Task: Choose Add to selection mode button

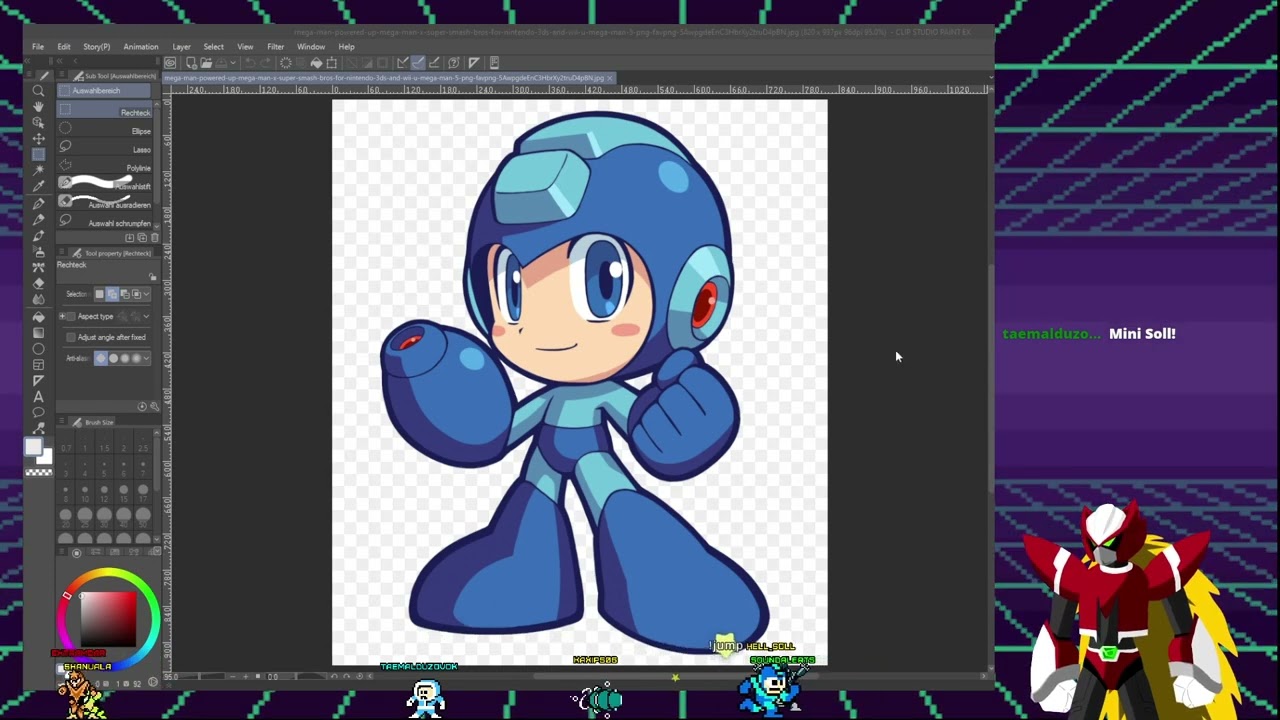Action: [x=112, y=294]
